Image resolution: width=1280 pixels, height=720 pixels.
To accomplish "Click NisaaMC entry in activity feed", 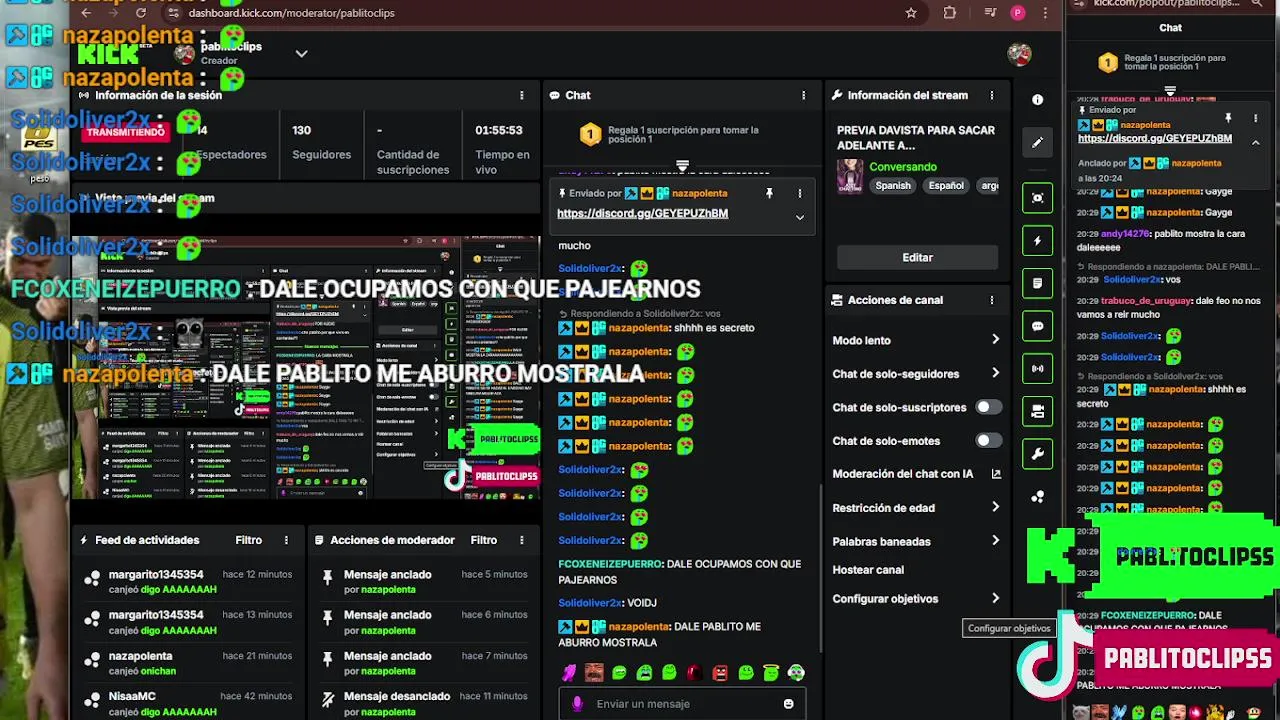I will point(187,703).
